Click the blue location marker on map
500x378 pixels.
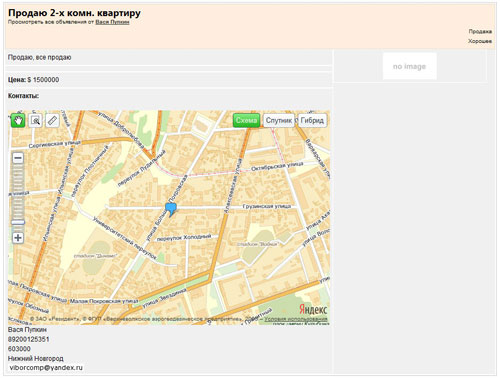coord(171,209)
